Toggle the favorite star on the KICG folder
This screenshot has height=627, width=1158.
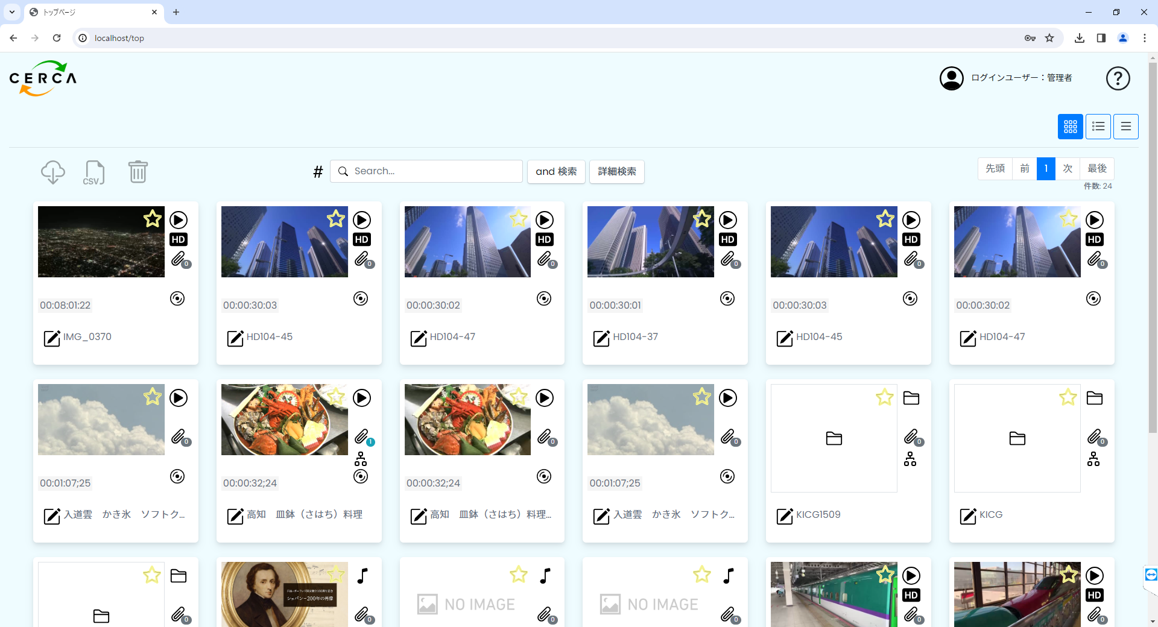point(1068,397)
